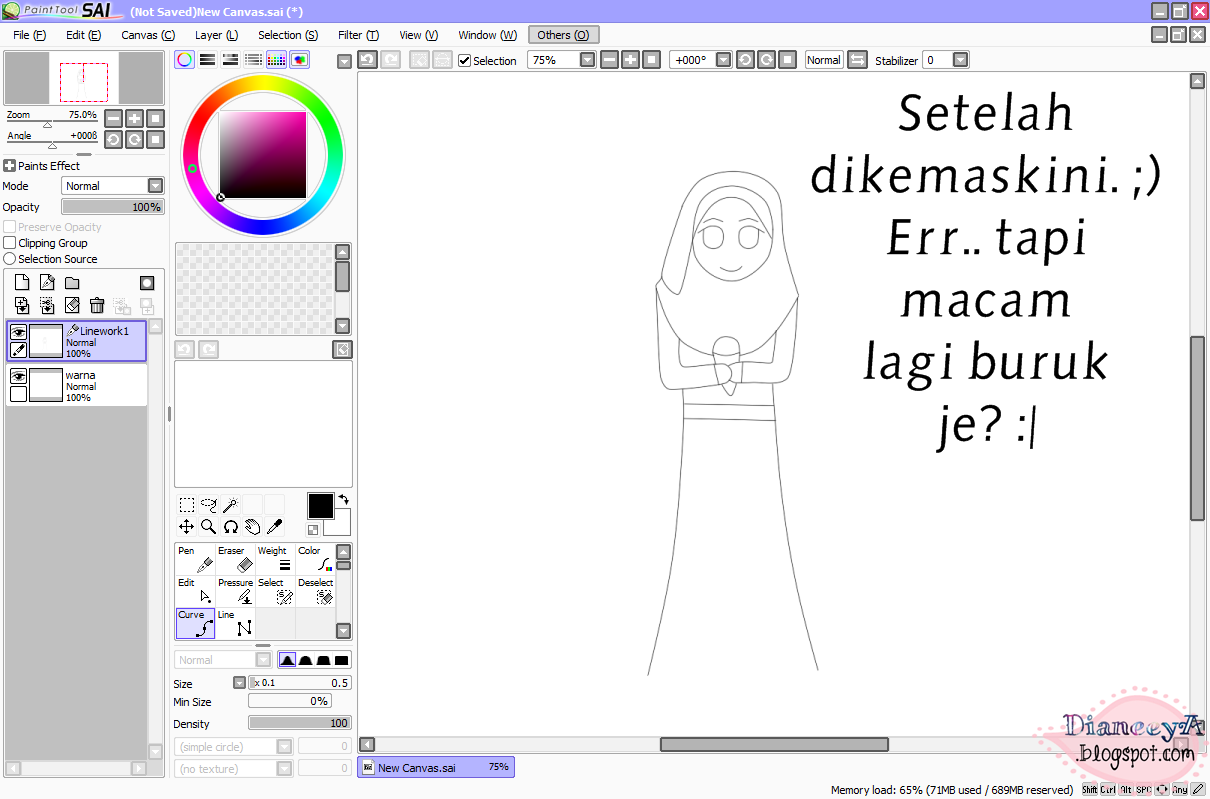The image size is (1210, 799).
Task: Pick the magic wand tool
Action: coord(231,505)
